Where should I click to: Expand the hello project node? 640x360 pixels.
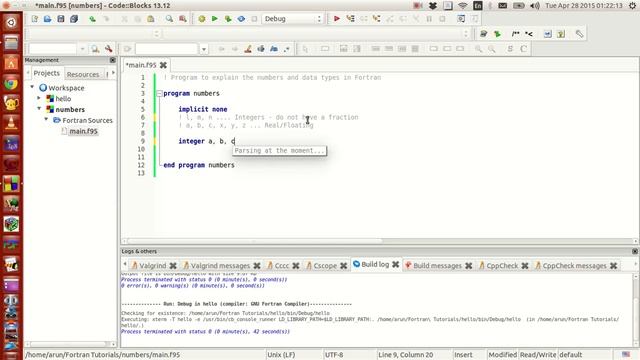[39, 98]
